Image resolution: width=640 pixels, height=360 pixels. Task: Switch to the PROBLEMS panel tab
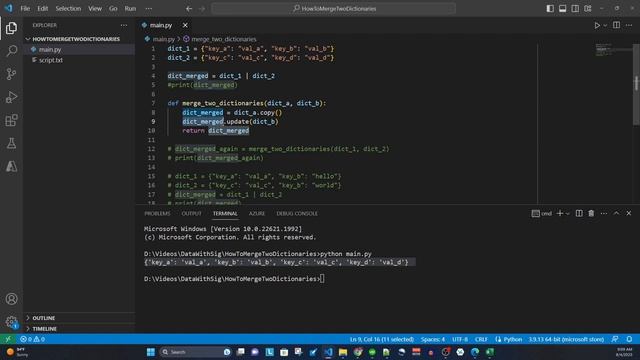pos(157,213)
